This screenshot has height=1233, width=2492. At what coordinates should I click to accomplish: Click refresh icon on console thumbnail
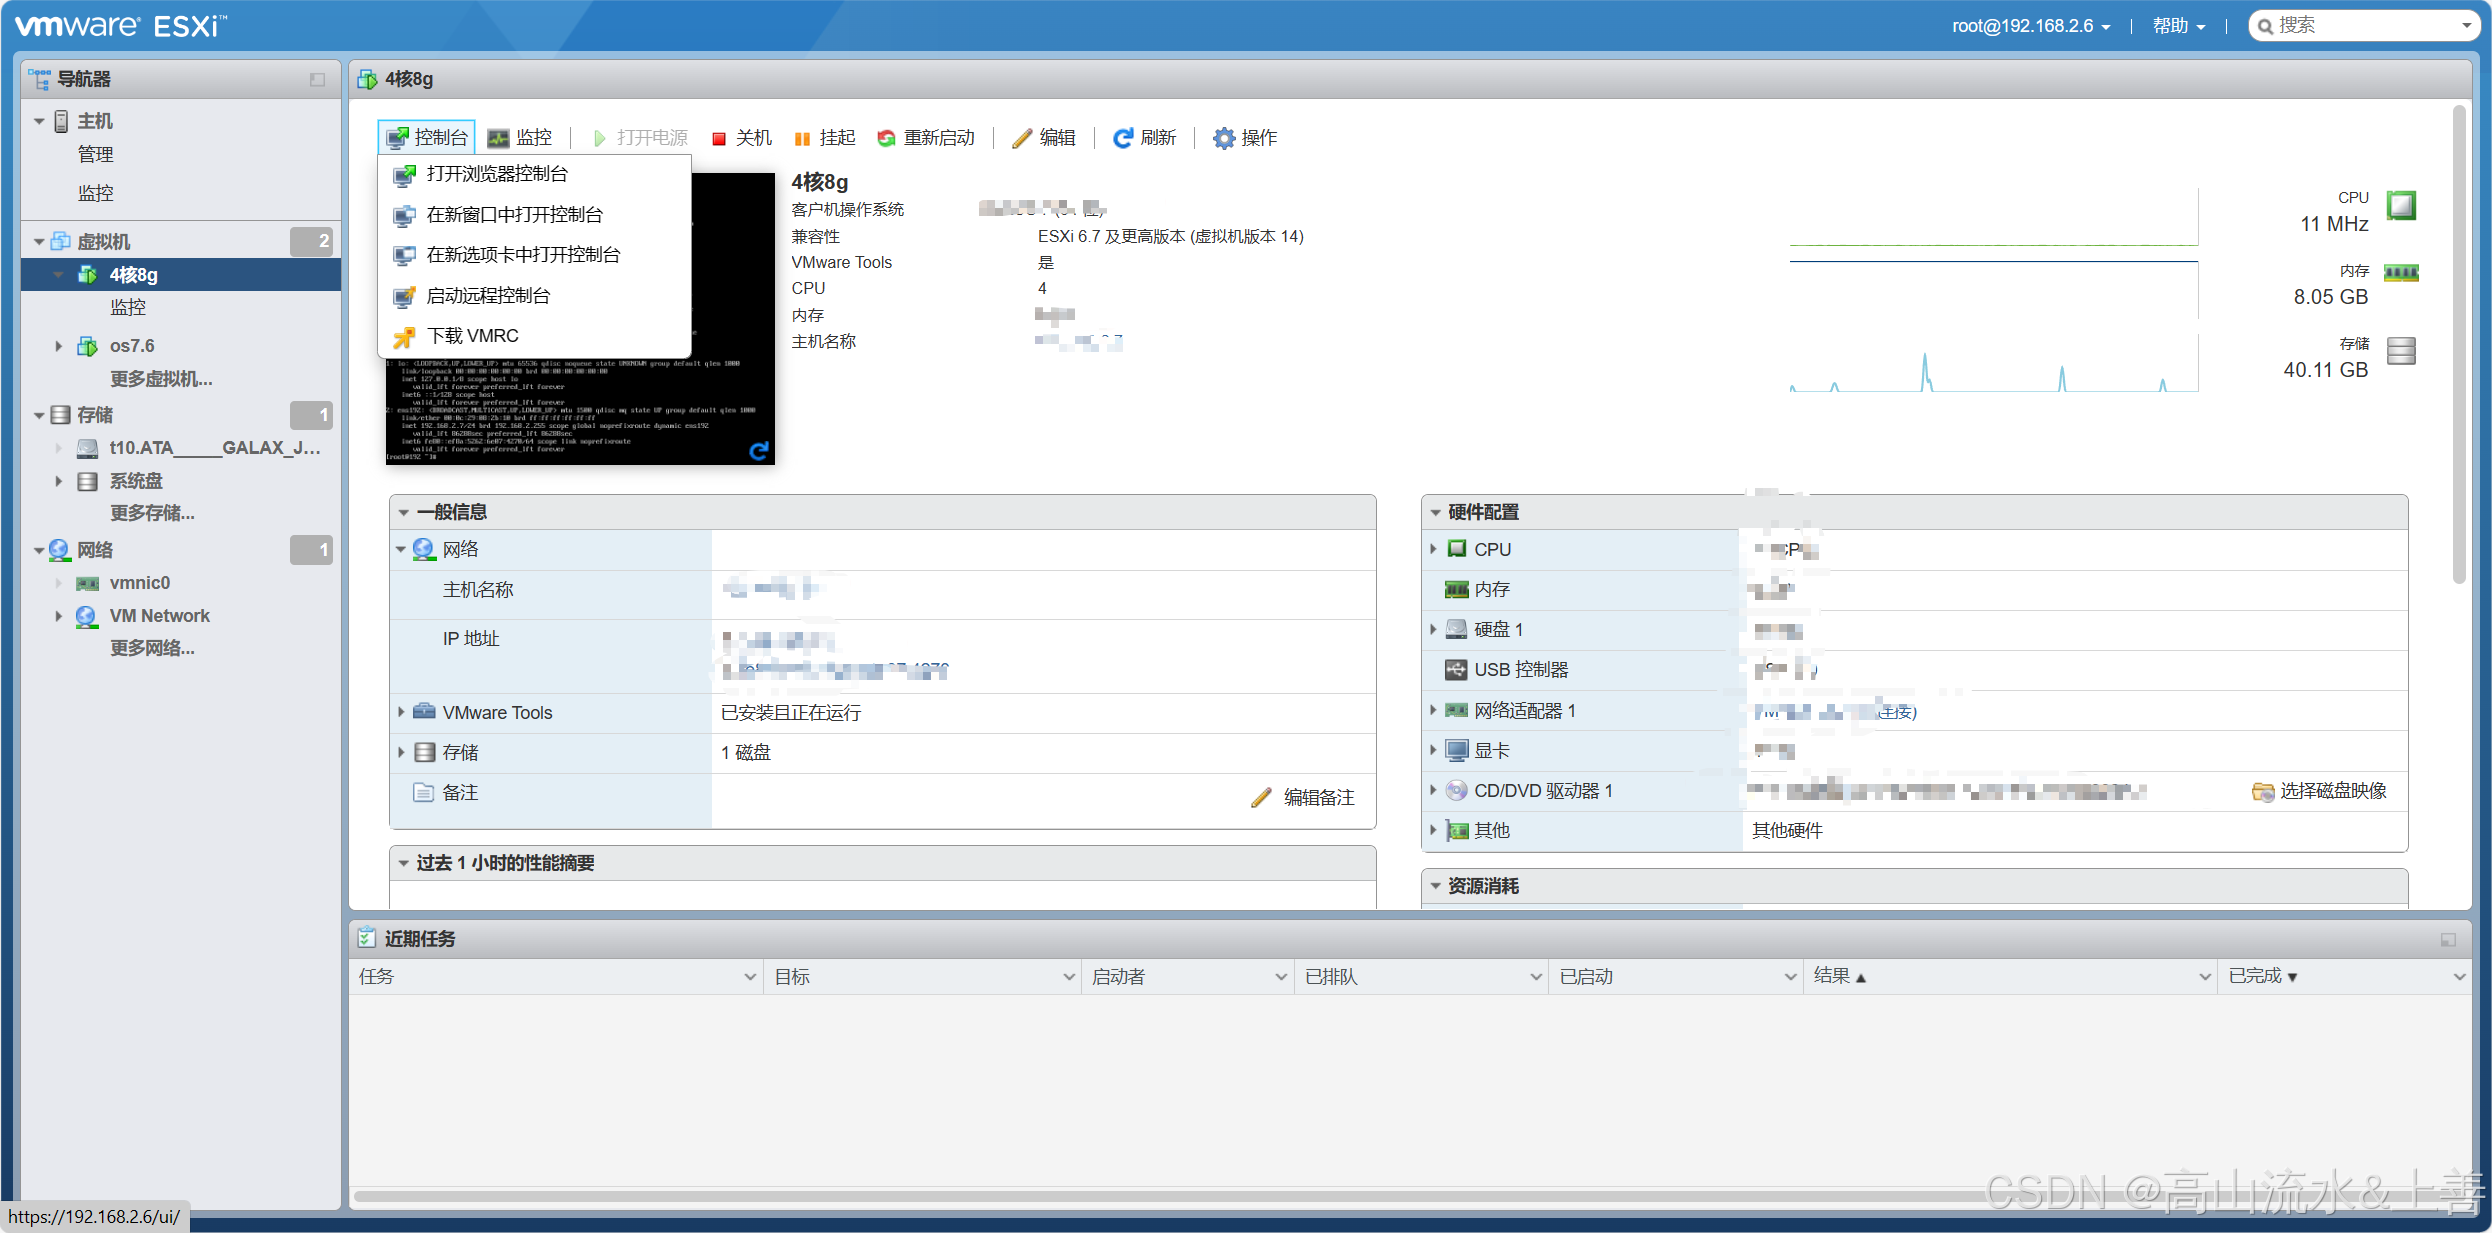click(759, 451)
